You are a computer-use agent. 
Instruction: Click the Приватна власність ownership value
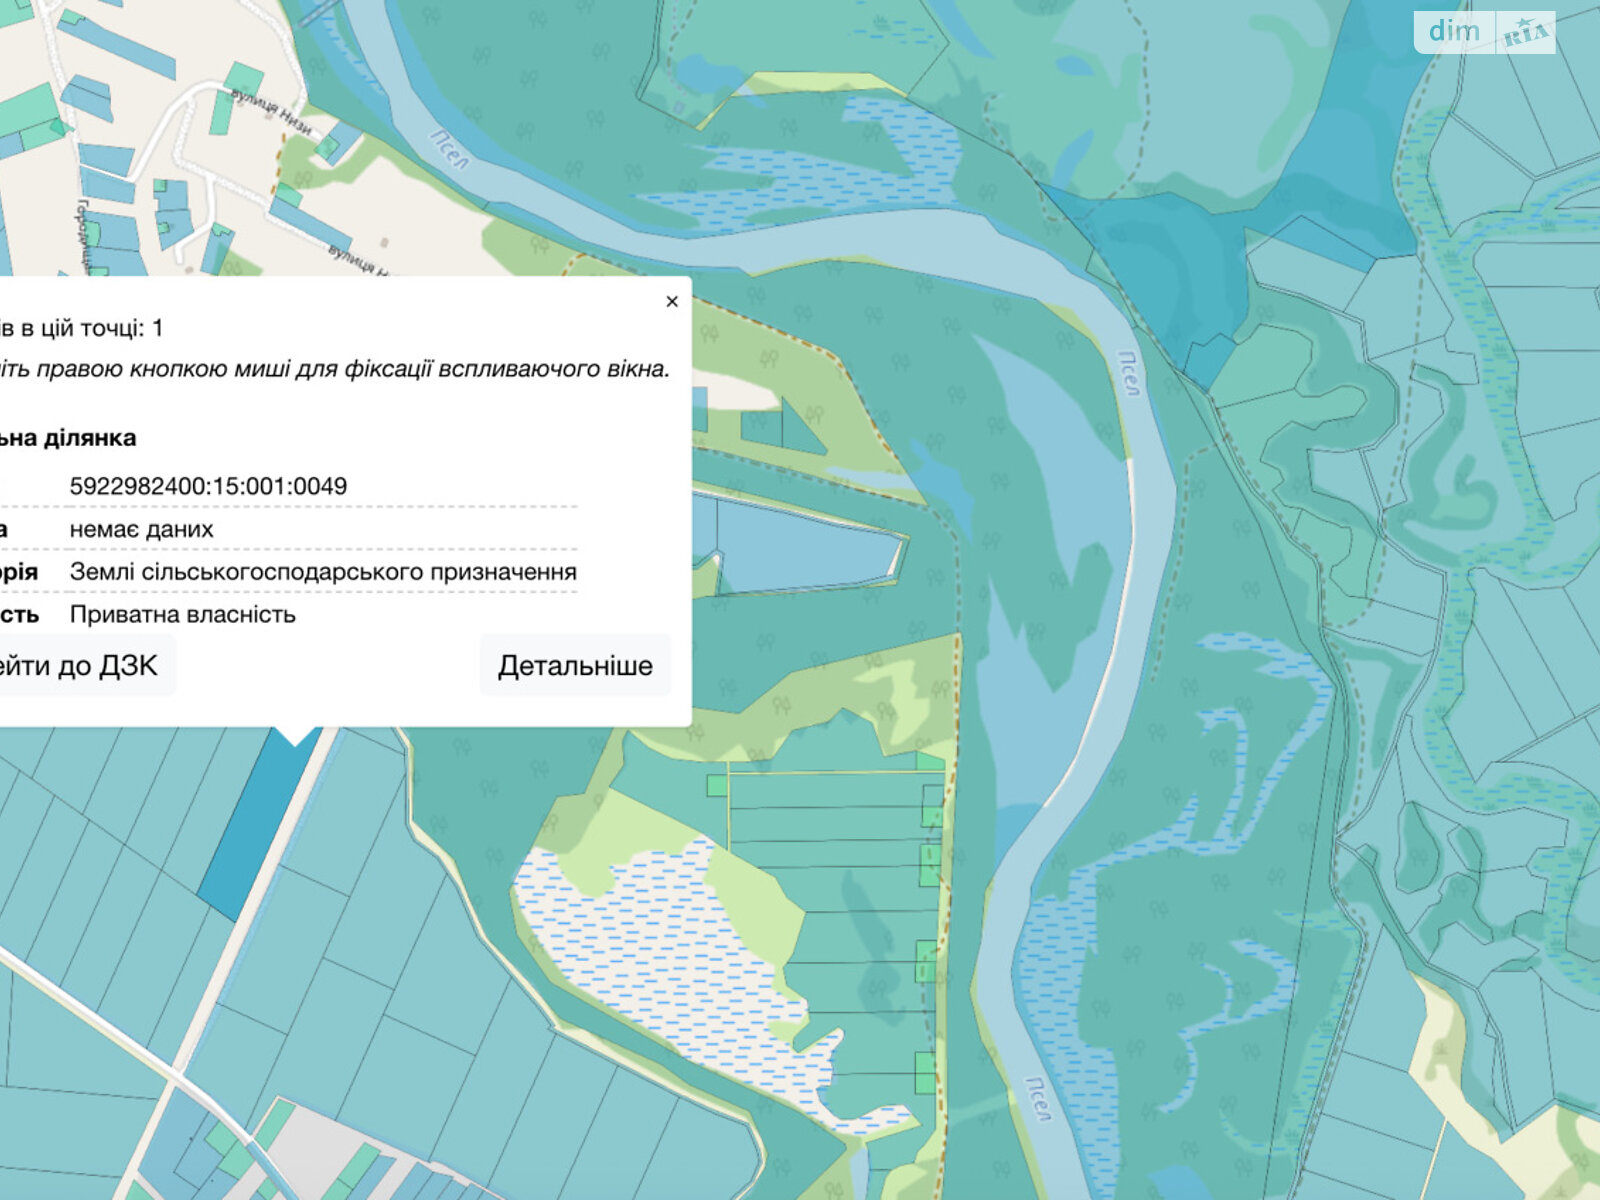[182, 615]
